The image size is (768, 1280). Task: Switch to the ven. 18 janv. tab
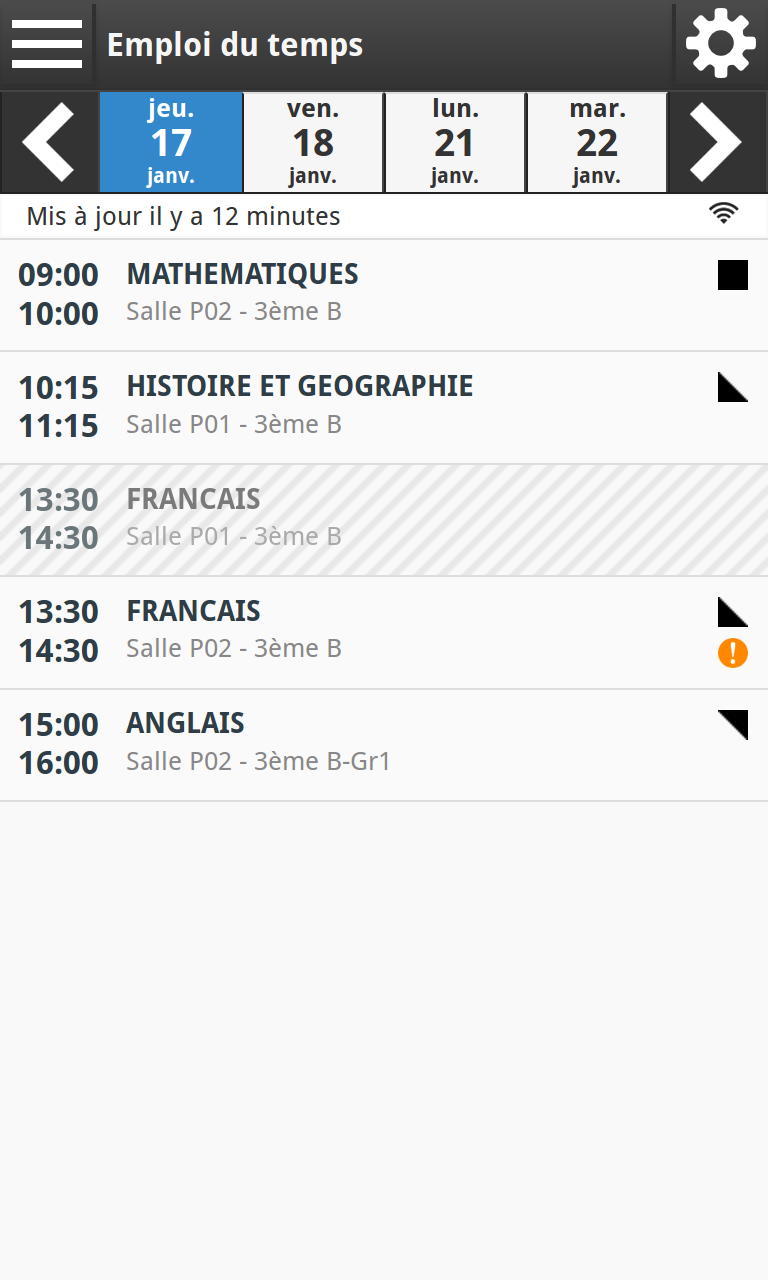pyautogui.click(x=313, y=142)
